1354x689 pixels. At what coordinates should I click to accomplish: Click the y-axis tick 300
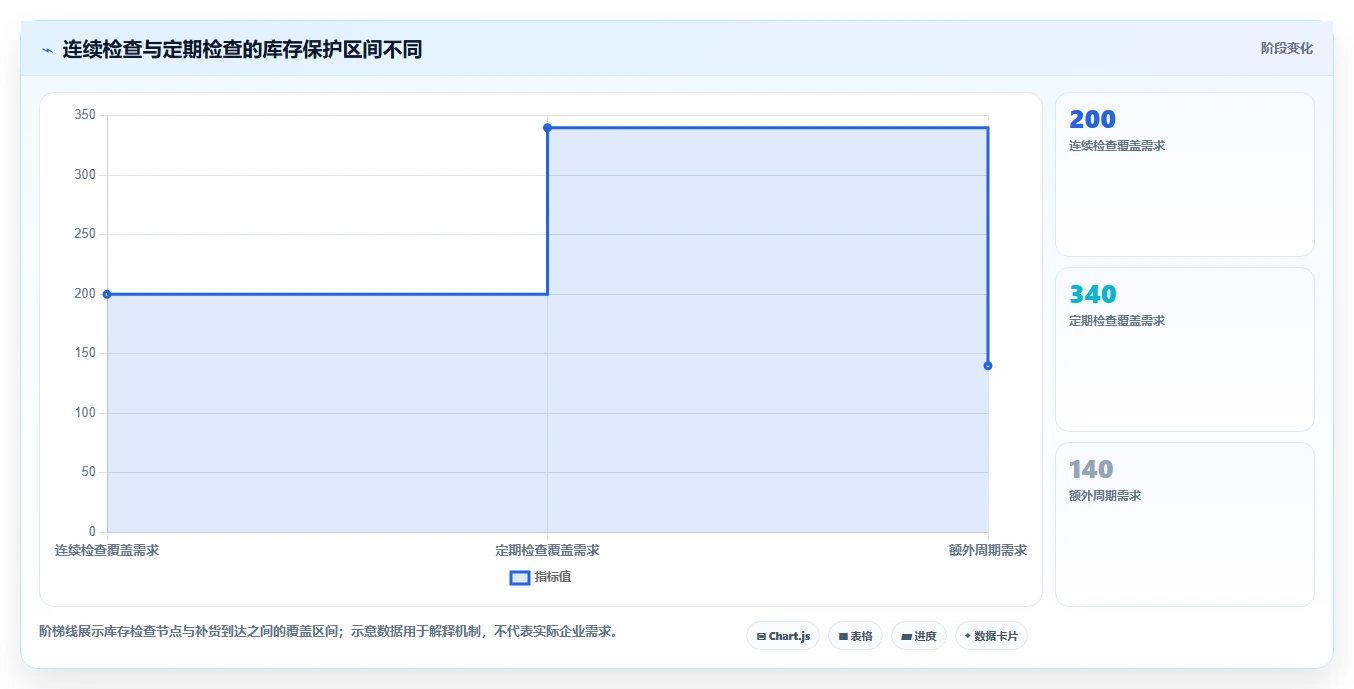(85, 175)
